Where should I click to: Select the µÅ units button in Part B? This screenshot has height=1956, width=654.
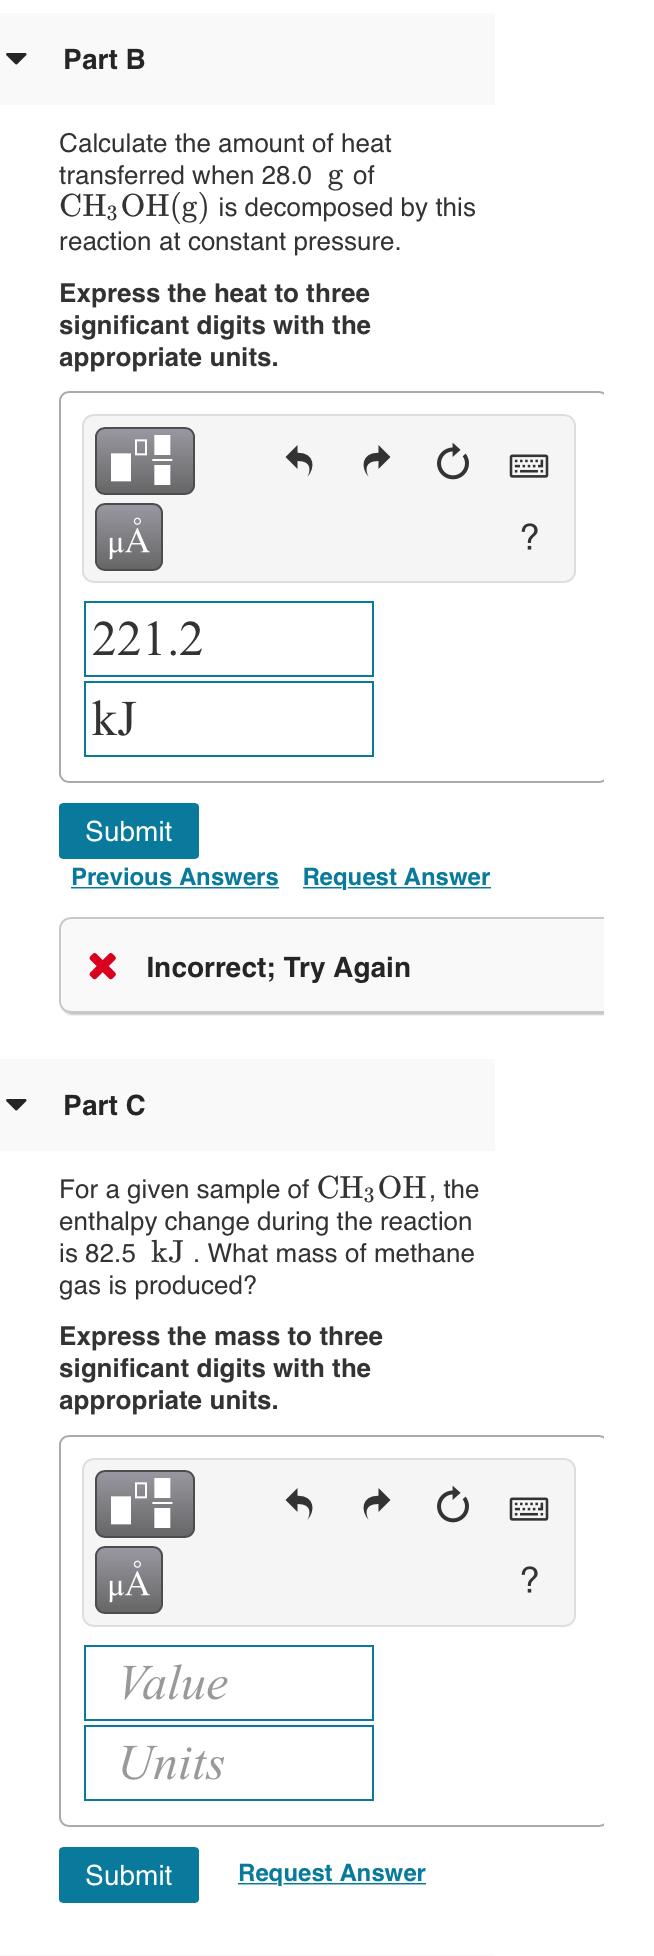click(x=127, y=537)
